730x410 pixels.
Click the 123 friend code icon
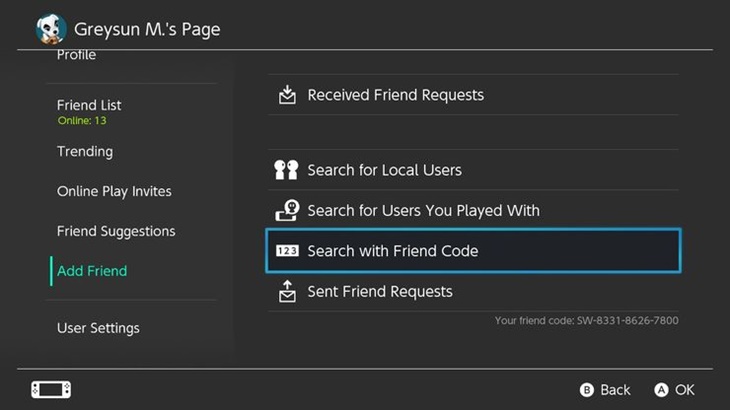pyautogui.click(x=287, y=251)
